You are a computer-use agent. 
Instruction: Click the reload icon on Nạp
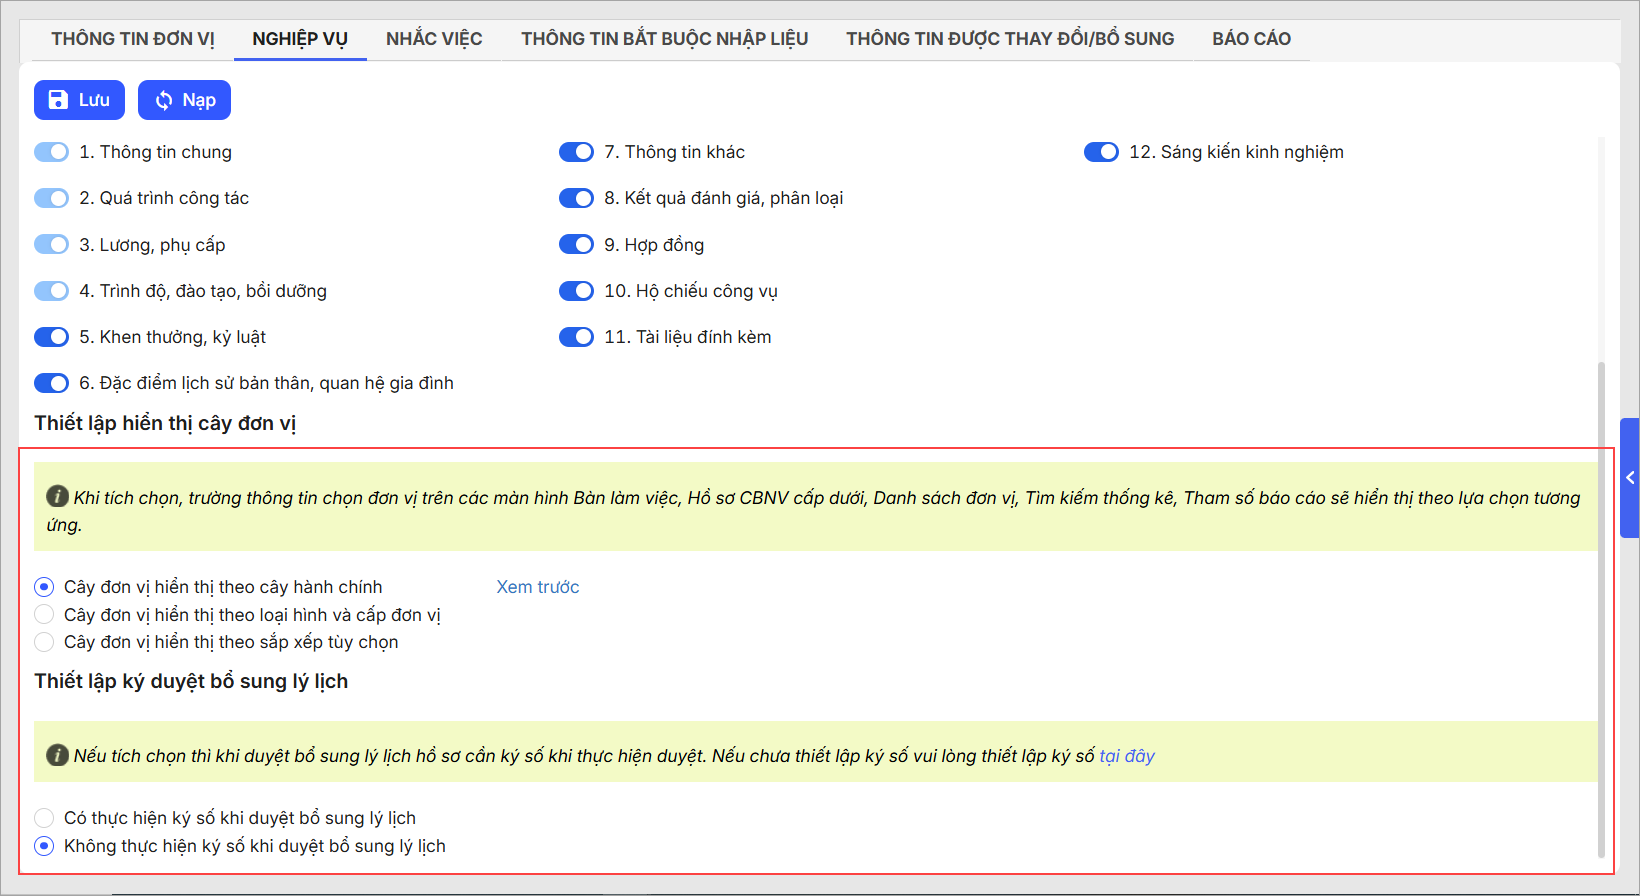[x=164, y=100]
